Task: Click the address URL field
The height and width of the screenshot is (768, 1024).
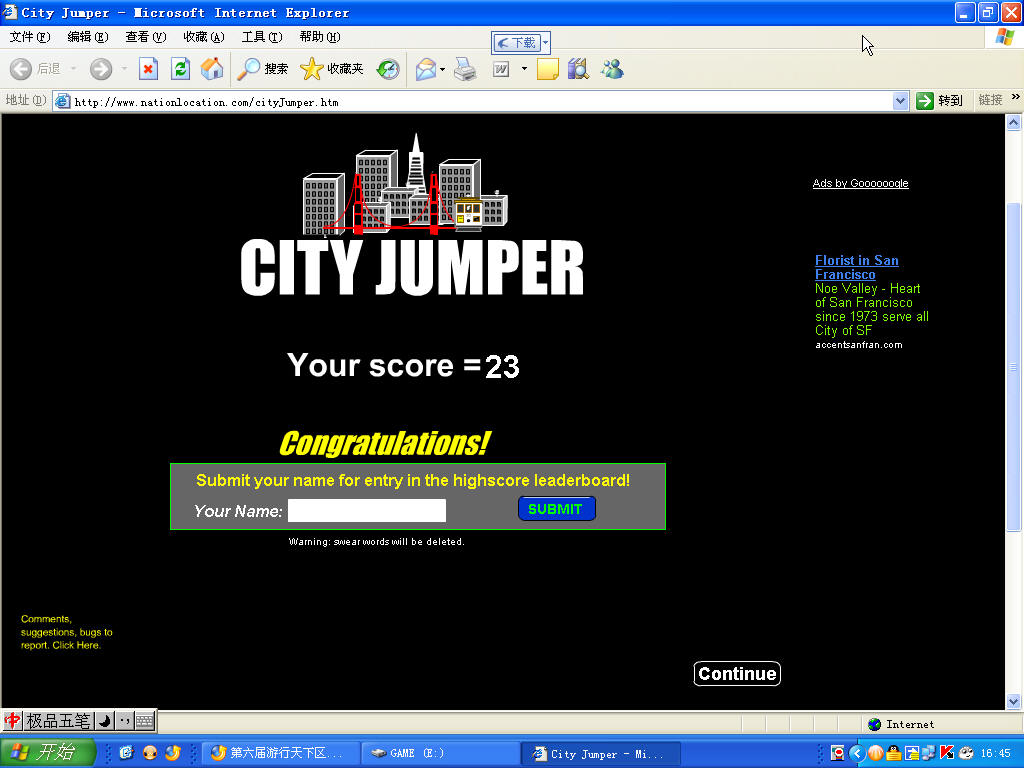Action: [482, 102]
